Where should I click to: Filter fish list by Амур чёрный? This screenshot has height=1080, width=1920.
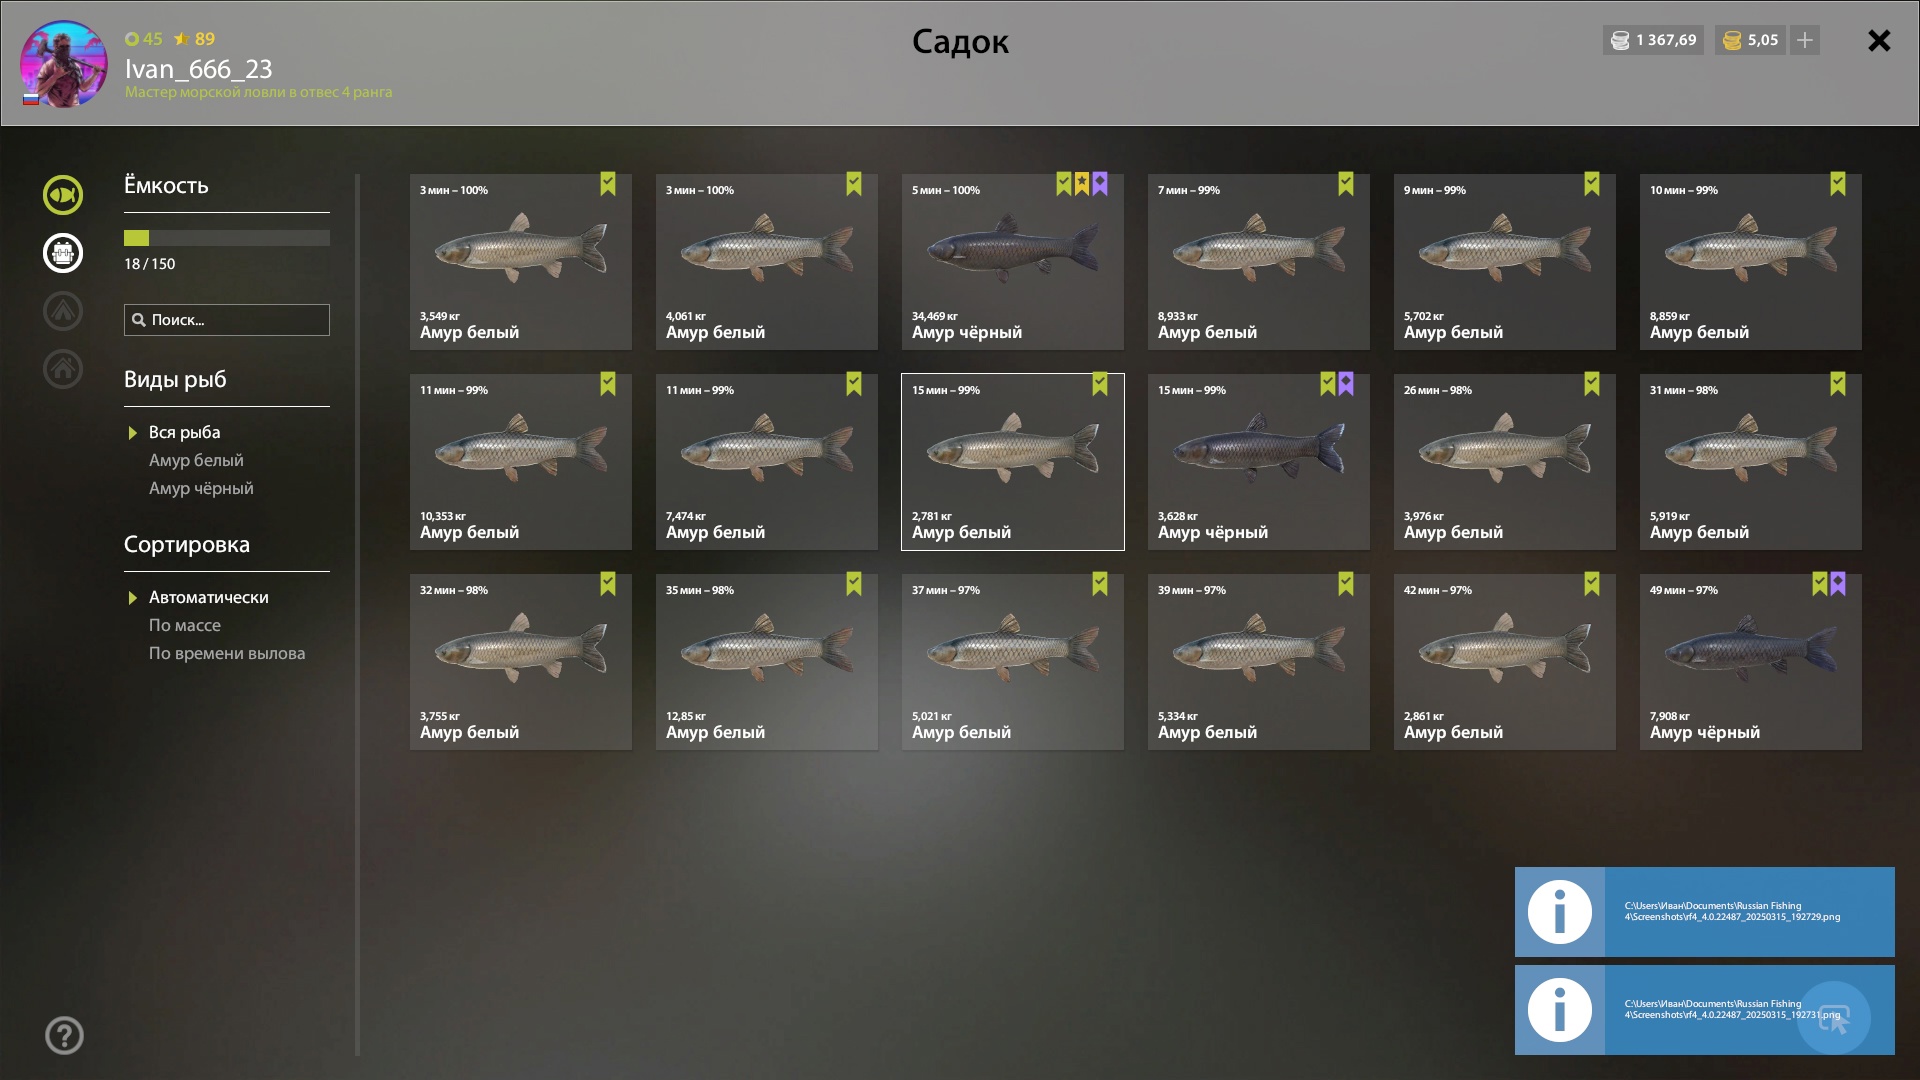click(x=201, y=489)
